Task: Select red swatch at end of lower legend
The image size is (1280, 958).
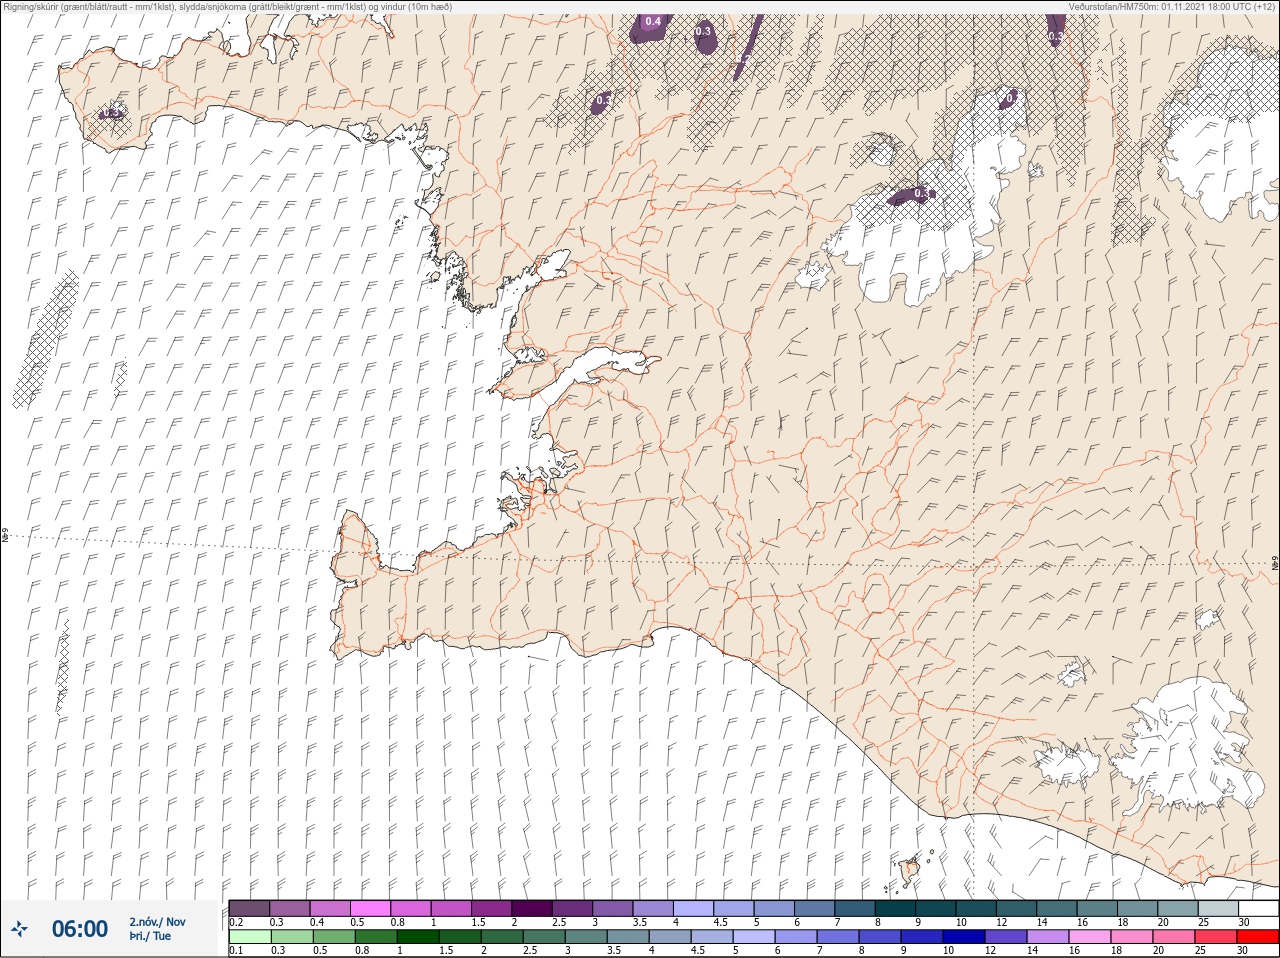Action: point(1259,937)
